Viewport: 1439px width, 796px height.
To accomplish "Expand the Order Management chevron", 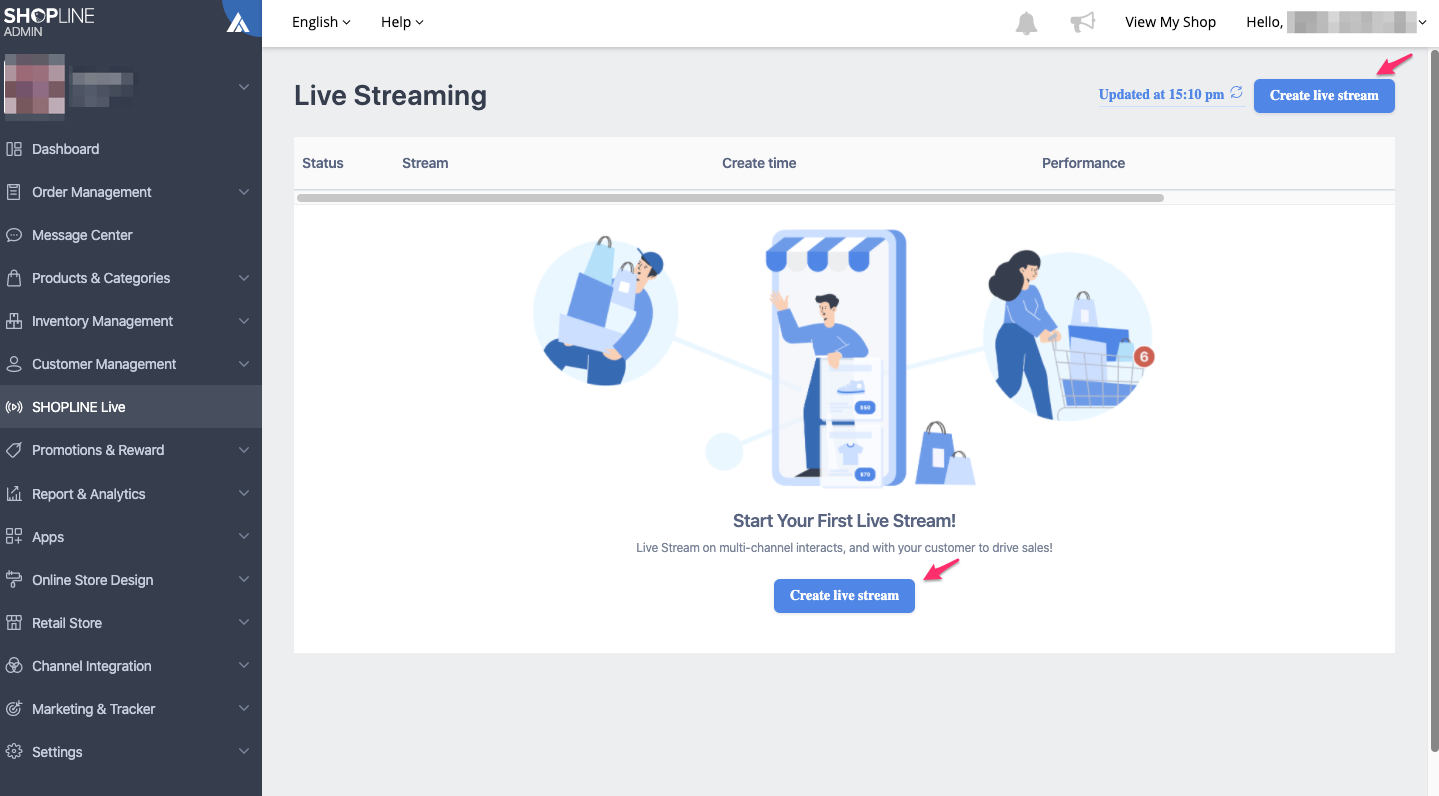I will [x=244, y=192].
